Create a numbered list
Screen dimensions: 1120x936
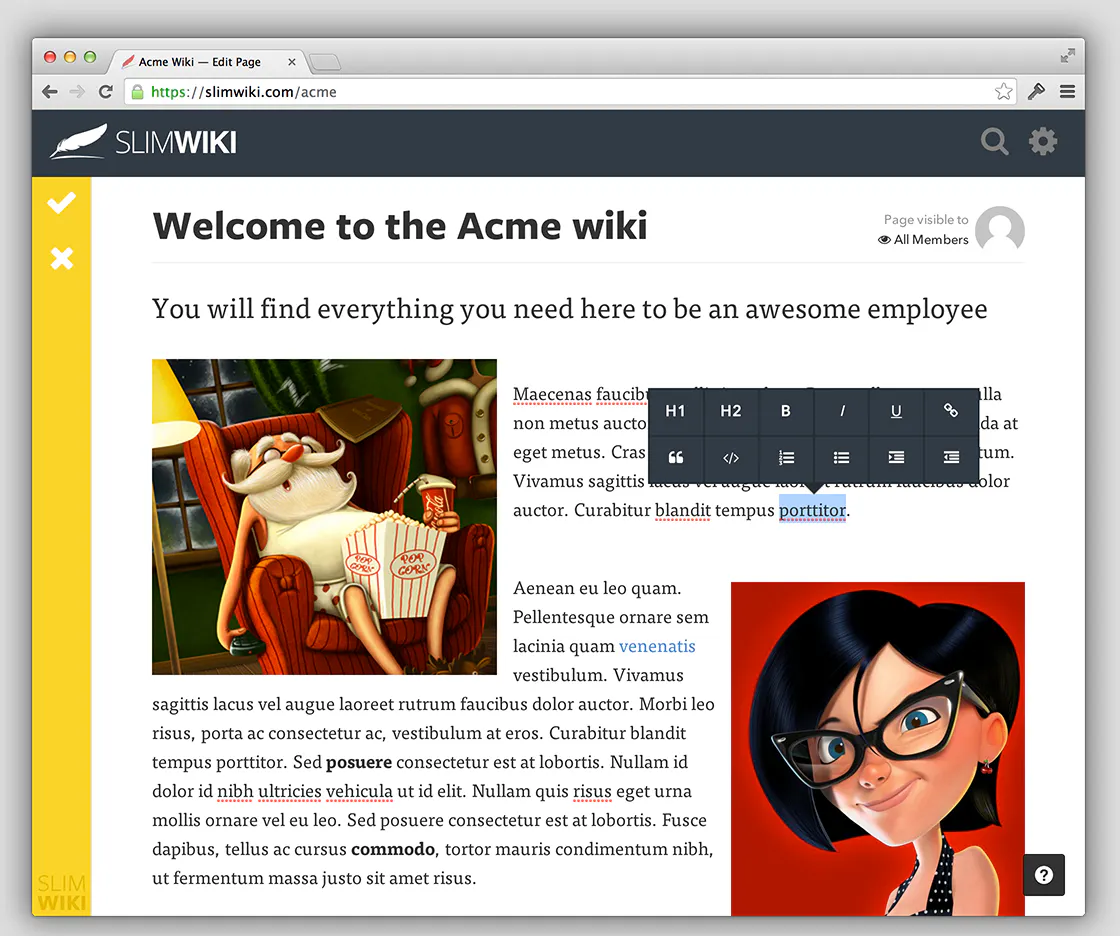tap(786, 457)
